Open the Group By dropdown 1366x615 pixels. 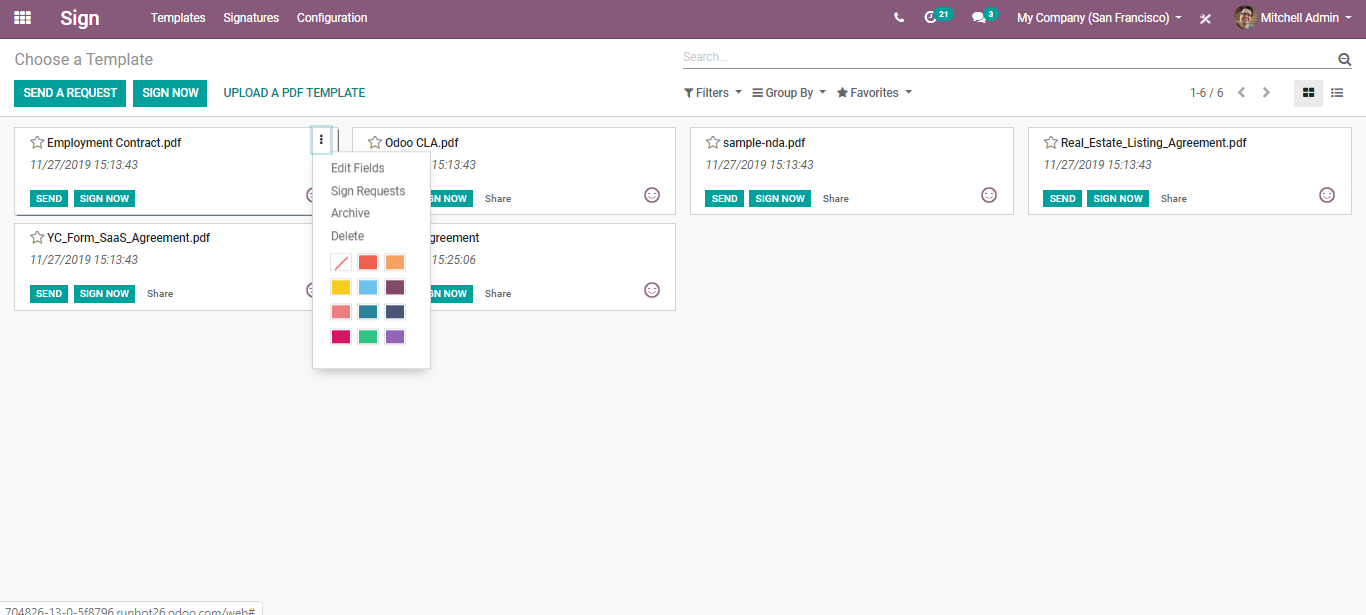click(x=788, y=93)
